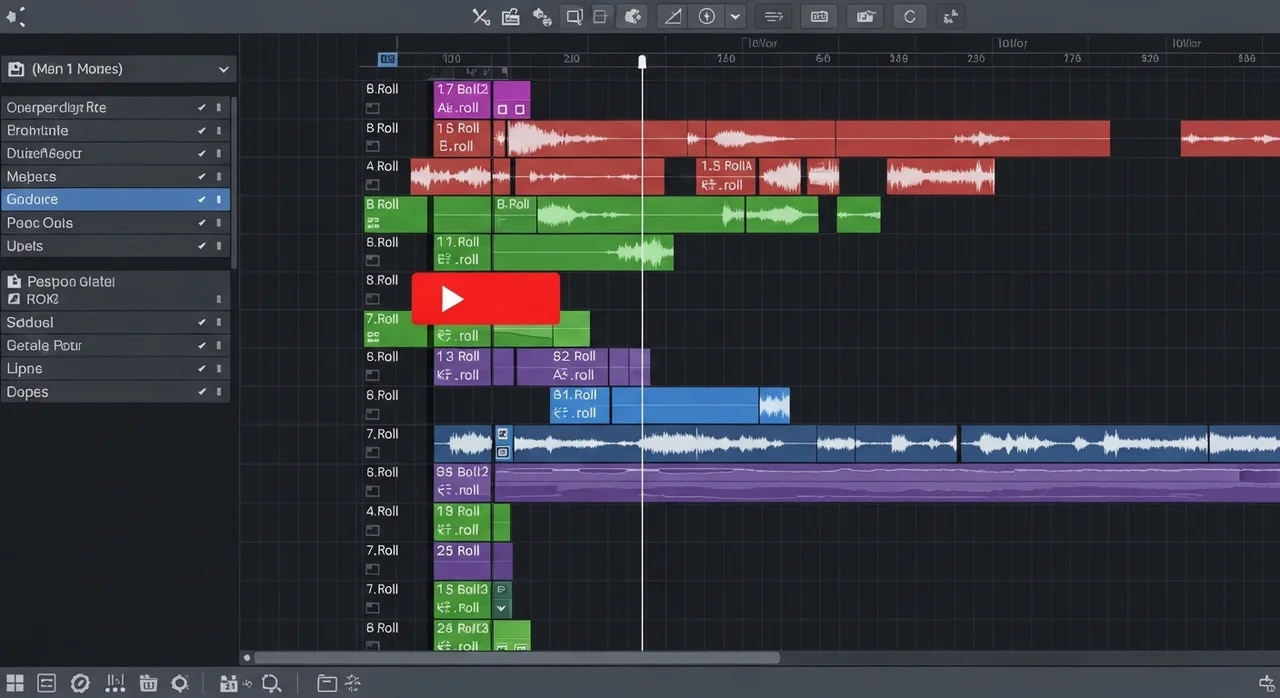The image size is (1280, 698).
Task: Toggle the checkmark on Mebecs row
Action: [203, 177]
